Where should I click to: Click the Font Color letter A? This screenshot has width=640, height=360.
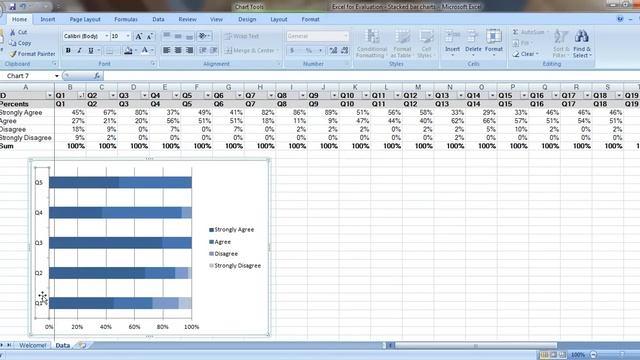tap(144, 50)
